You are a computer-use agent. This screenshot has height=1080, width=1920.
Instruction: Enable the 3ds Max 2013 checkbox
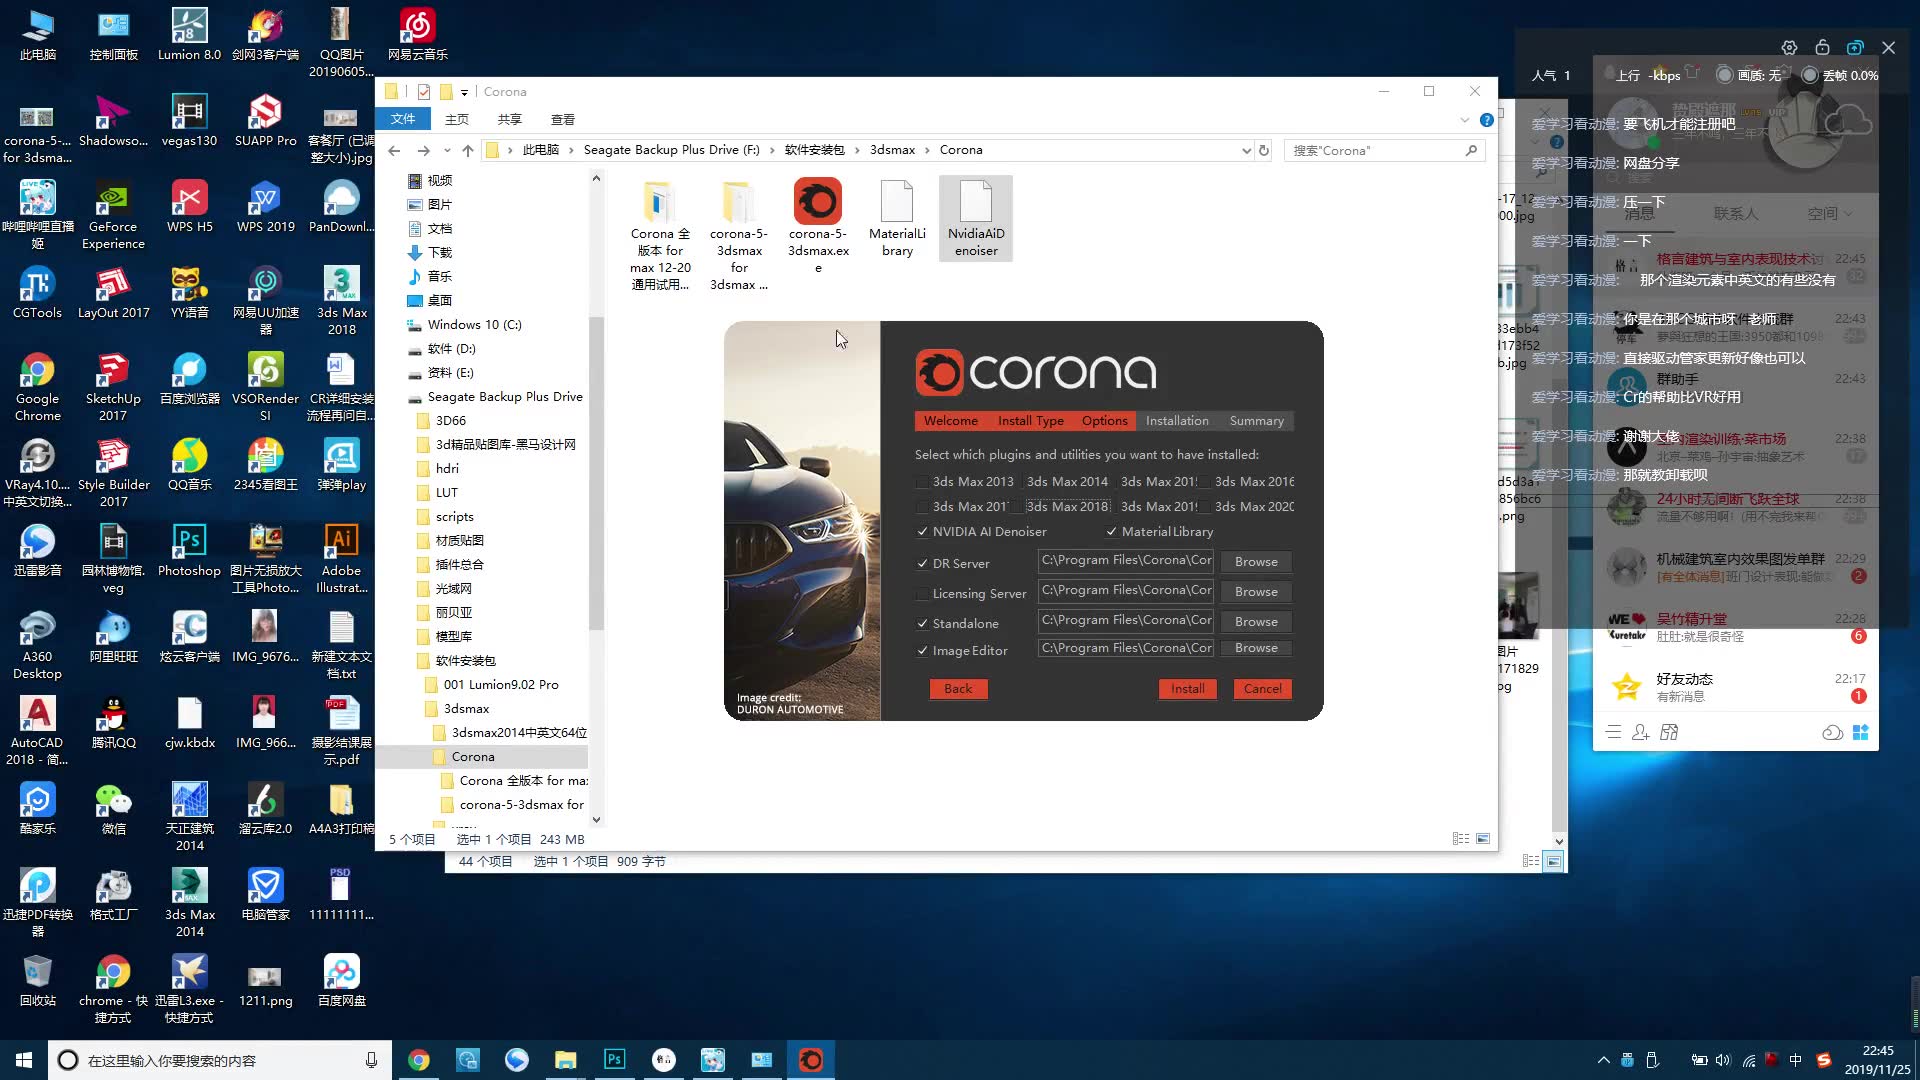tap(922, 482)
